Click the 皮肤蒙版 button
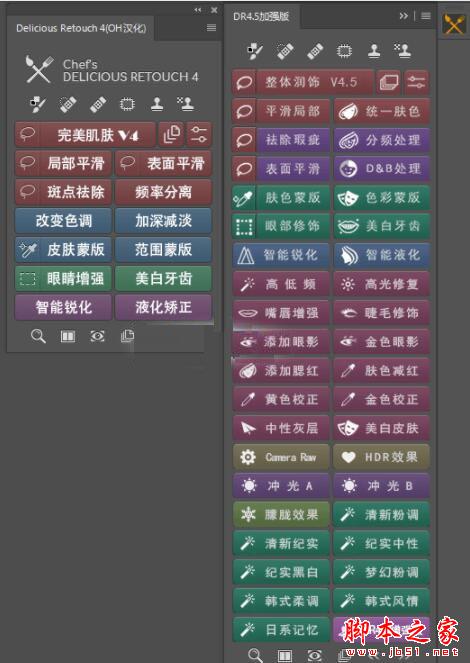Viewport: 470px width, 663px height. click(x=63, y=249)
